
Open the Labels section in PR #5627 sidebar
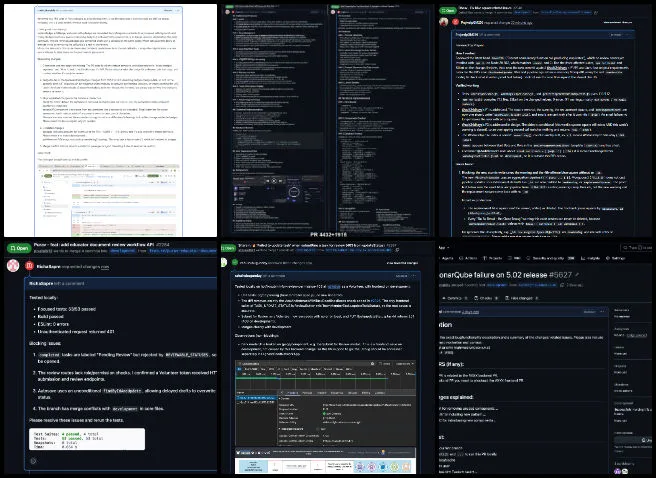click(x=619, y=347)
